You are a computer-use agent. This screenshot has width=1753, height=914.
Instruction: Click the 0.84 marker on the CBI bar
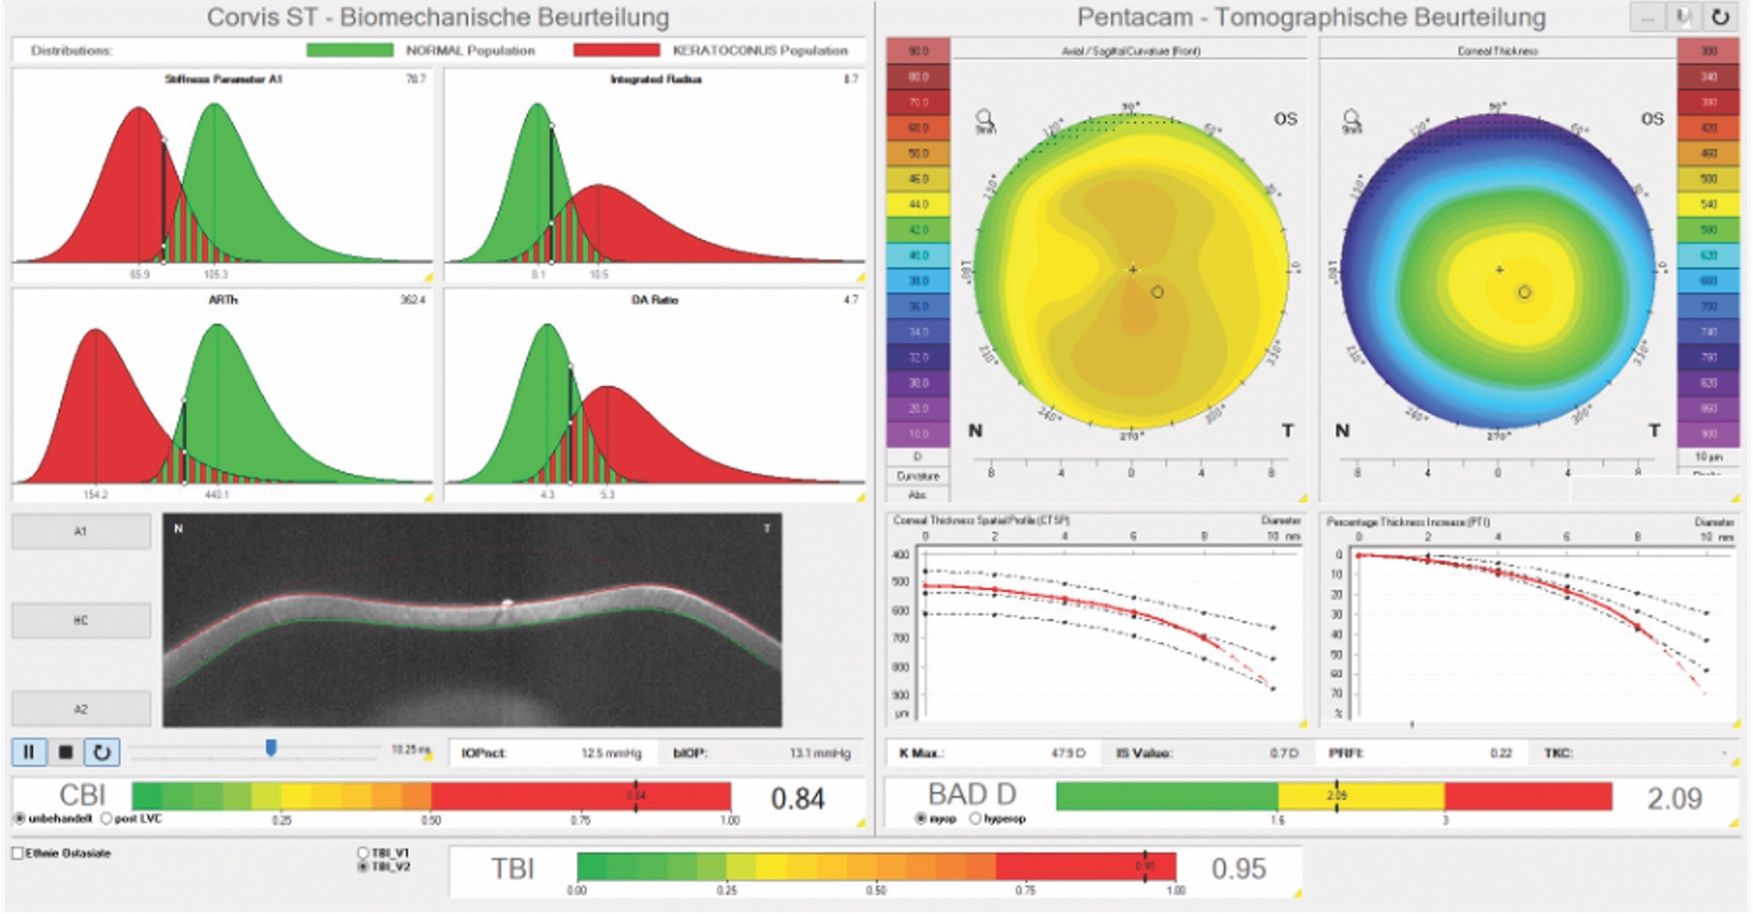tap(636, 796)
